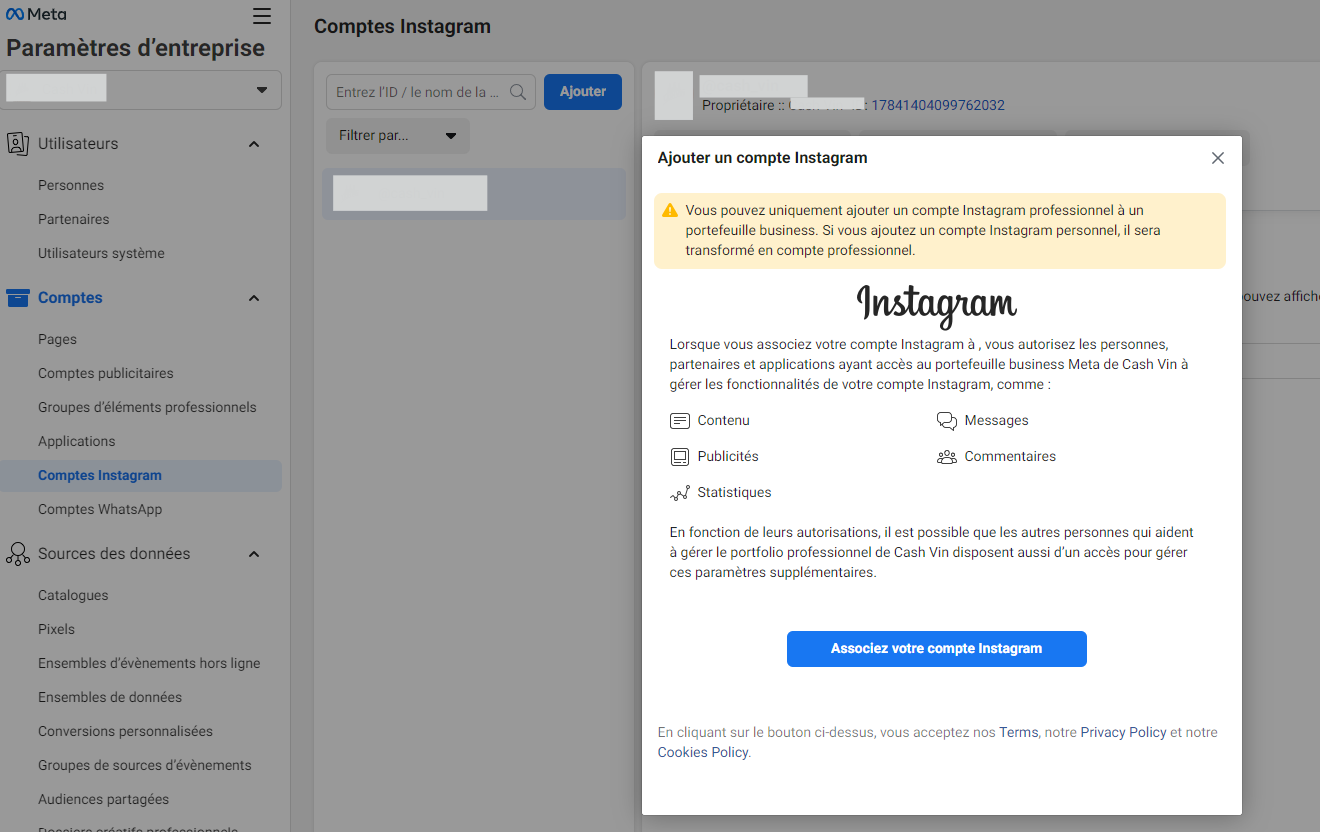Open the Privacy Policy link
The width and height of the screenshot is (1320, 832).
pyautogui.click(x=1123, y=732)
